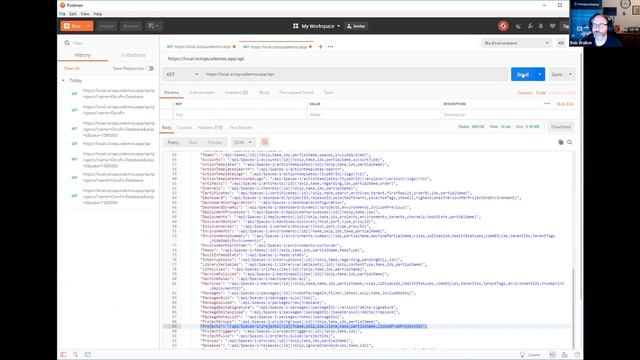This screenshot has width=640, height=360.
Task: Click the Value parameter input cell
Action: (x=374, y=115)
